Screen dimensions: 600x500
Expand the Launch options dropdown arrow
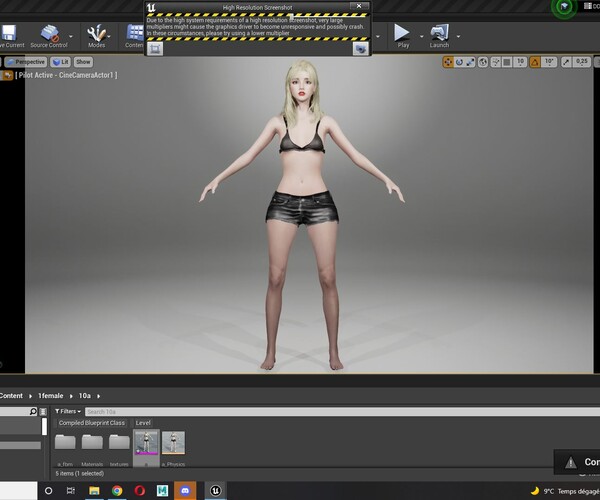point(458,36)
